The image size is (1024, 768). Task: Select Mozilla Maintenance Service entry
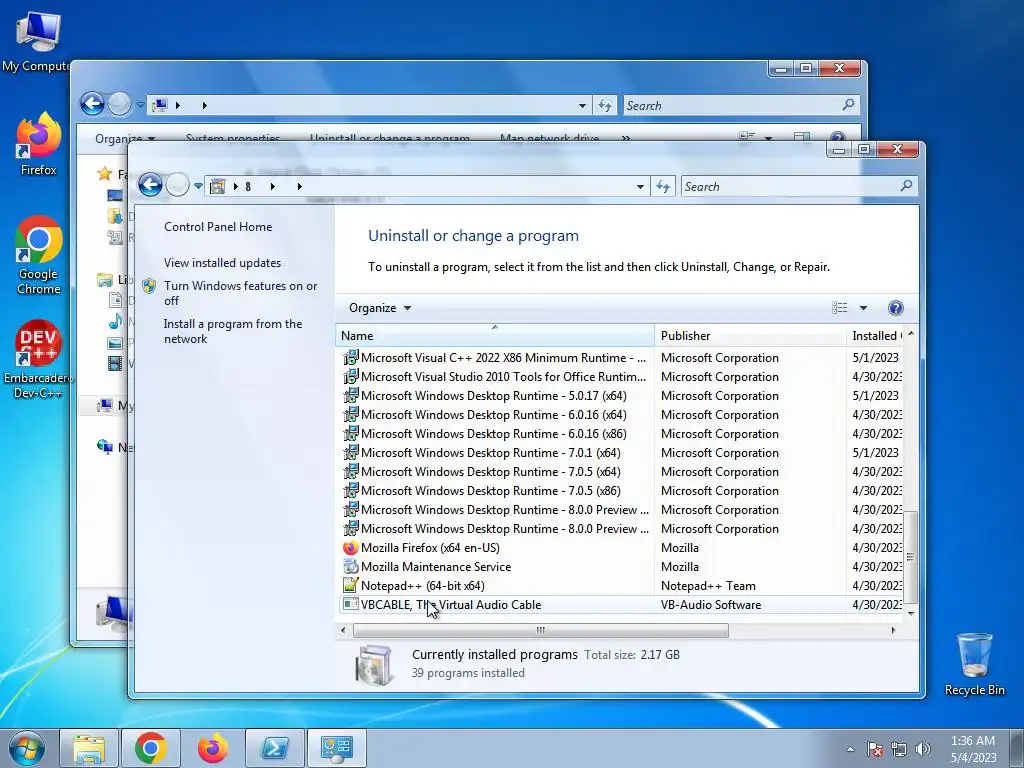[621, 567]
